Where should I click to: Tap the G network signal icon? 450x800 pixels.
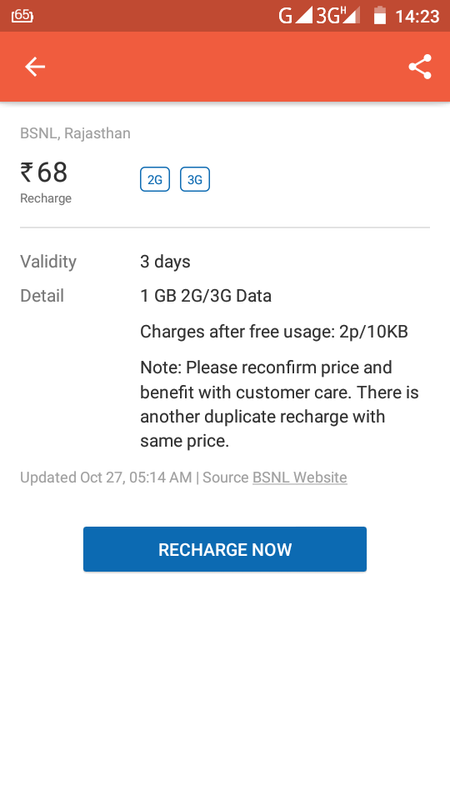point(295,15)
